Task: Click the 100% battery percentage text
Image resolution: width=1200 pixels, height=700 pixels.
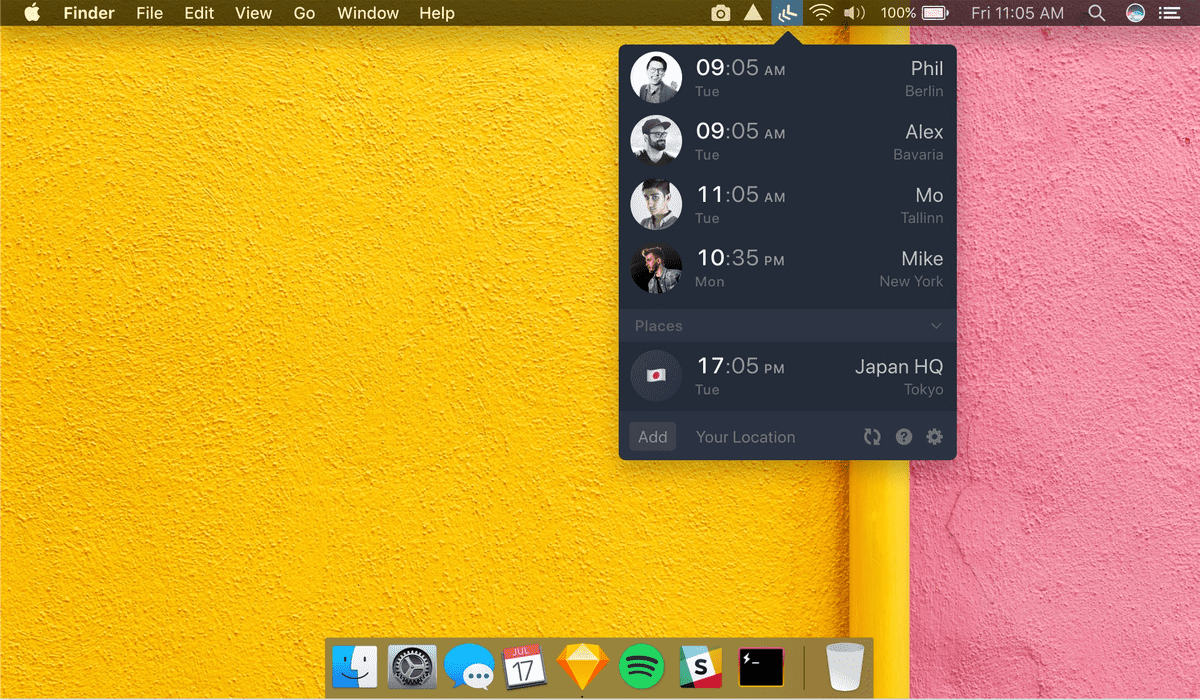Action: tap(898, 13)
